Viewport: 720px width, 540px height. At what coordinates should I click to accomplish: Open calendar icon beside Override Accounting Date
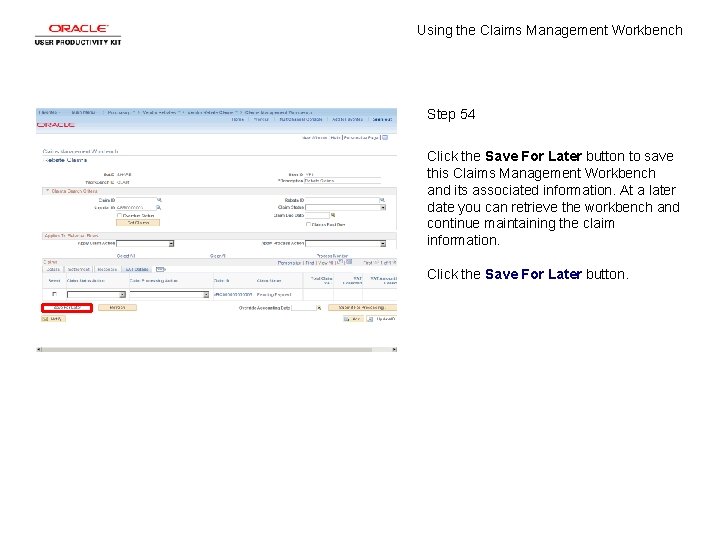click(319, 308)
